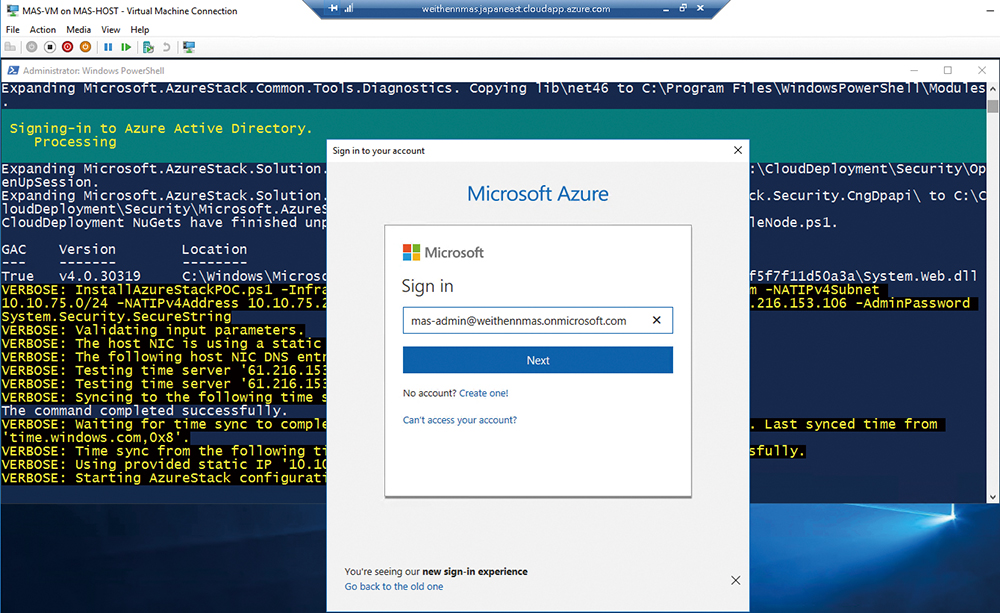Restore down the remote desktop session
This screenshot has height=613, width=1000.
point(683,8)
